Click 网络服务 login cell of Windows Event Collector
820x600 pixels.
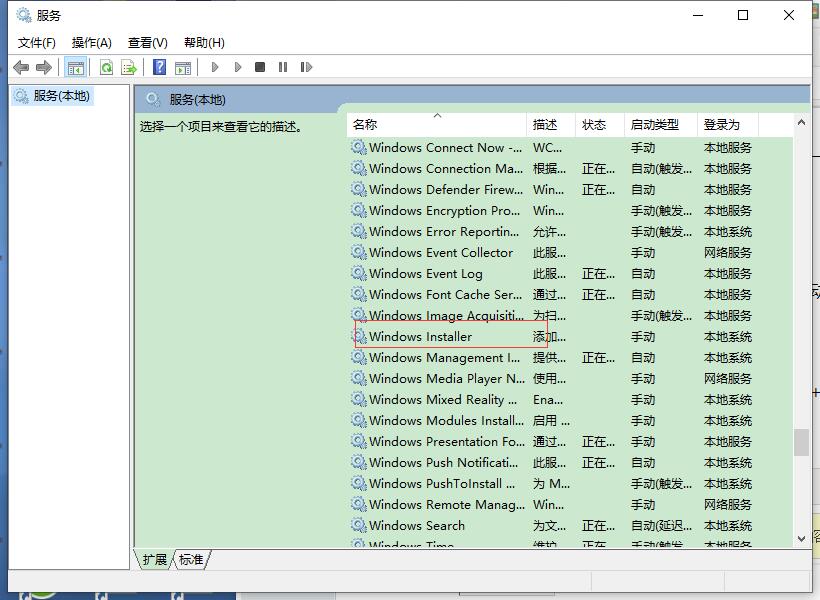727,253
